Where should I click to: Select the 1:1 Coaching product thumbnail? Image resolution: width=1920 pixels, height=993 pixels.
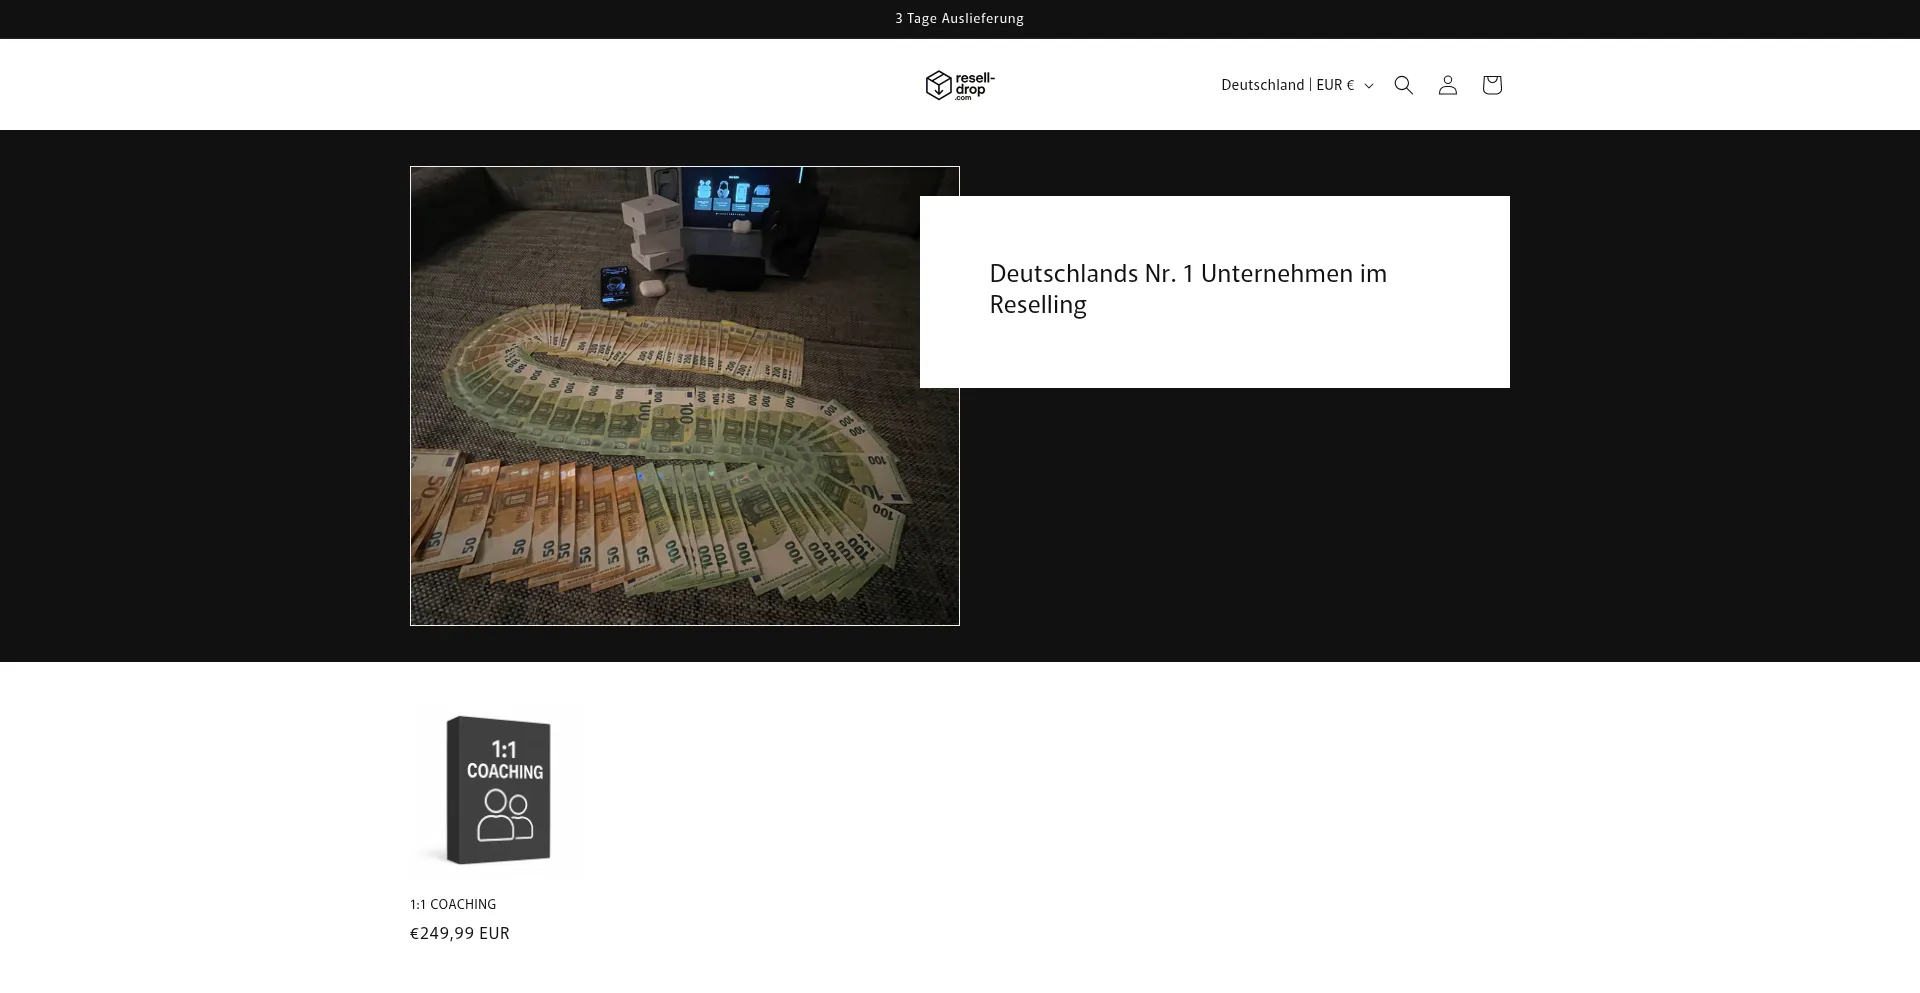497,790
